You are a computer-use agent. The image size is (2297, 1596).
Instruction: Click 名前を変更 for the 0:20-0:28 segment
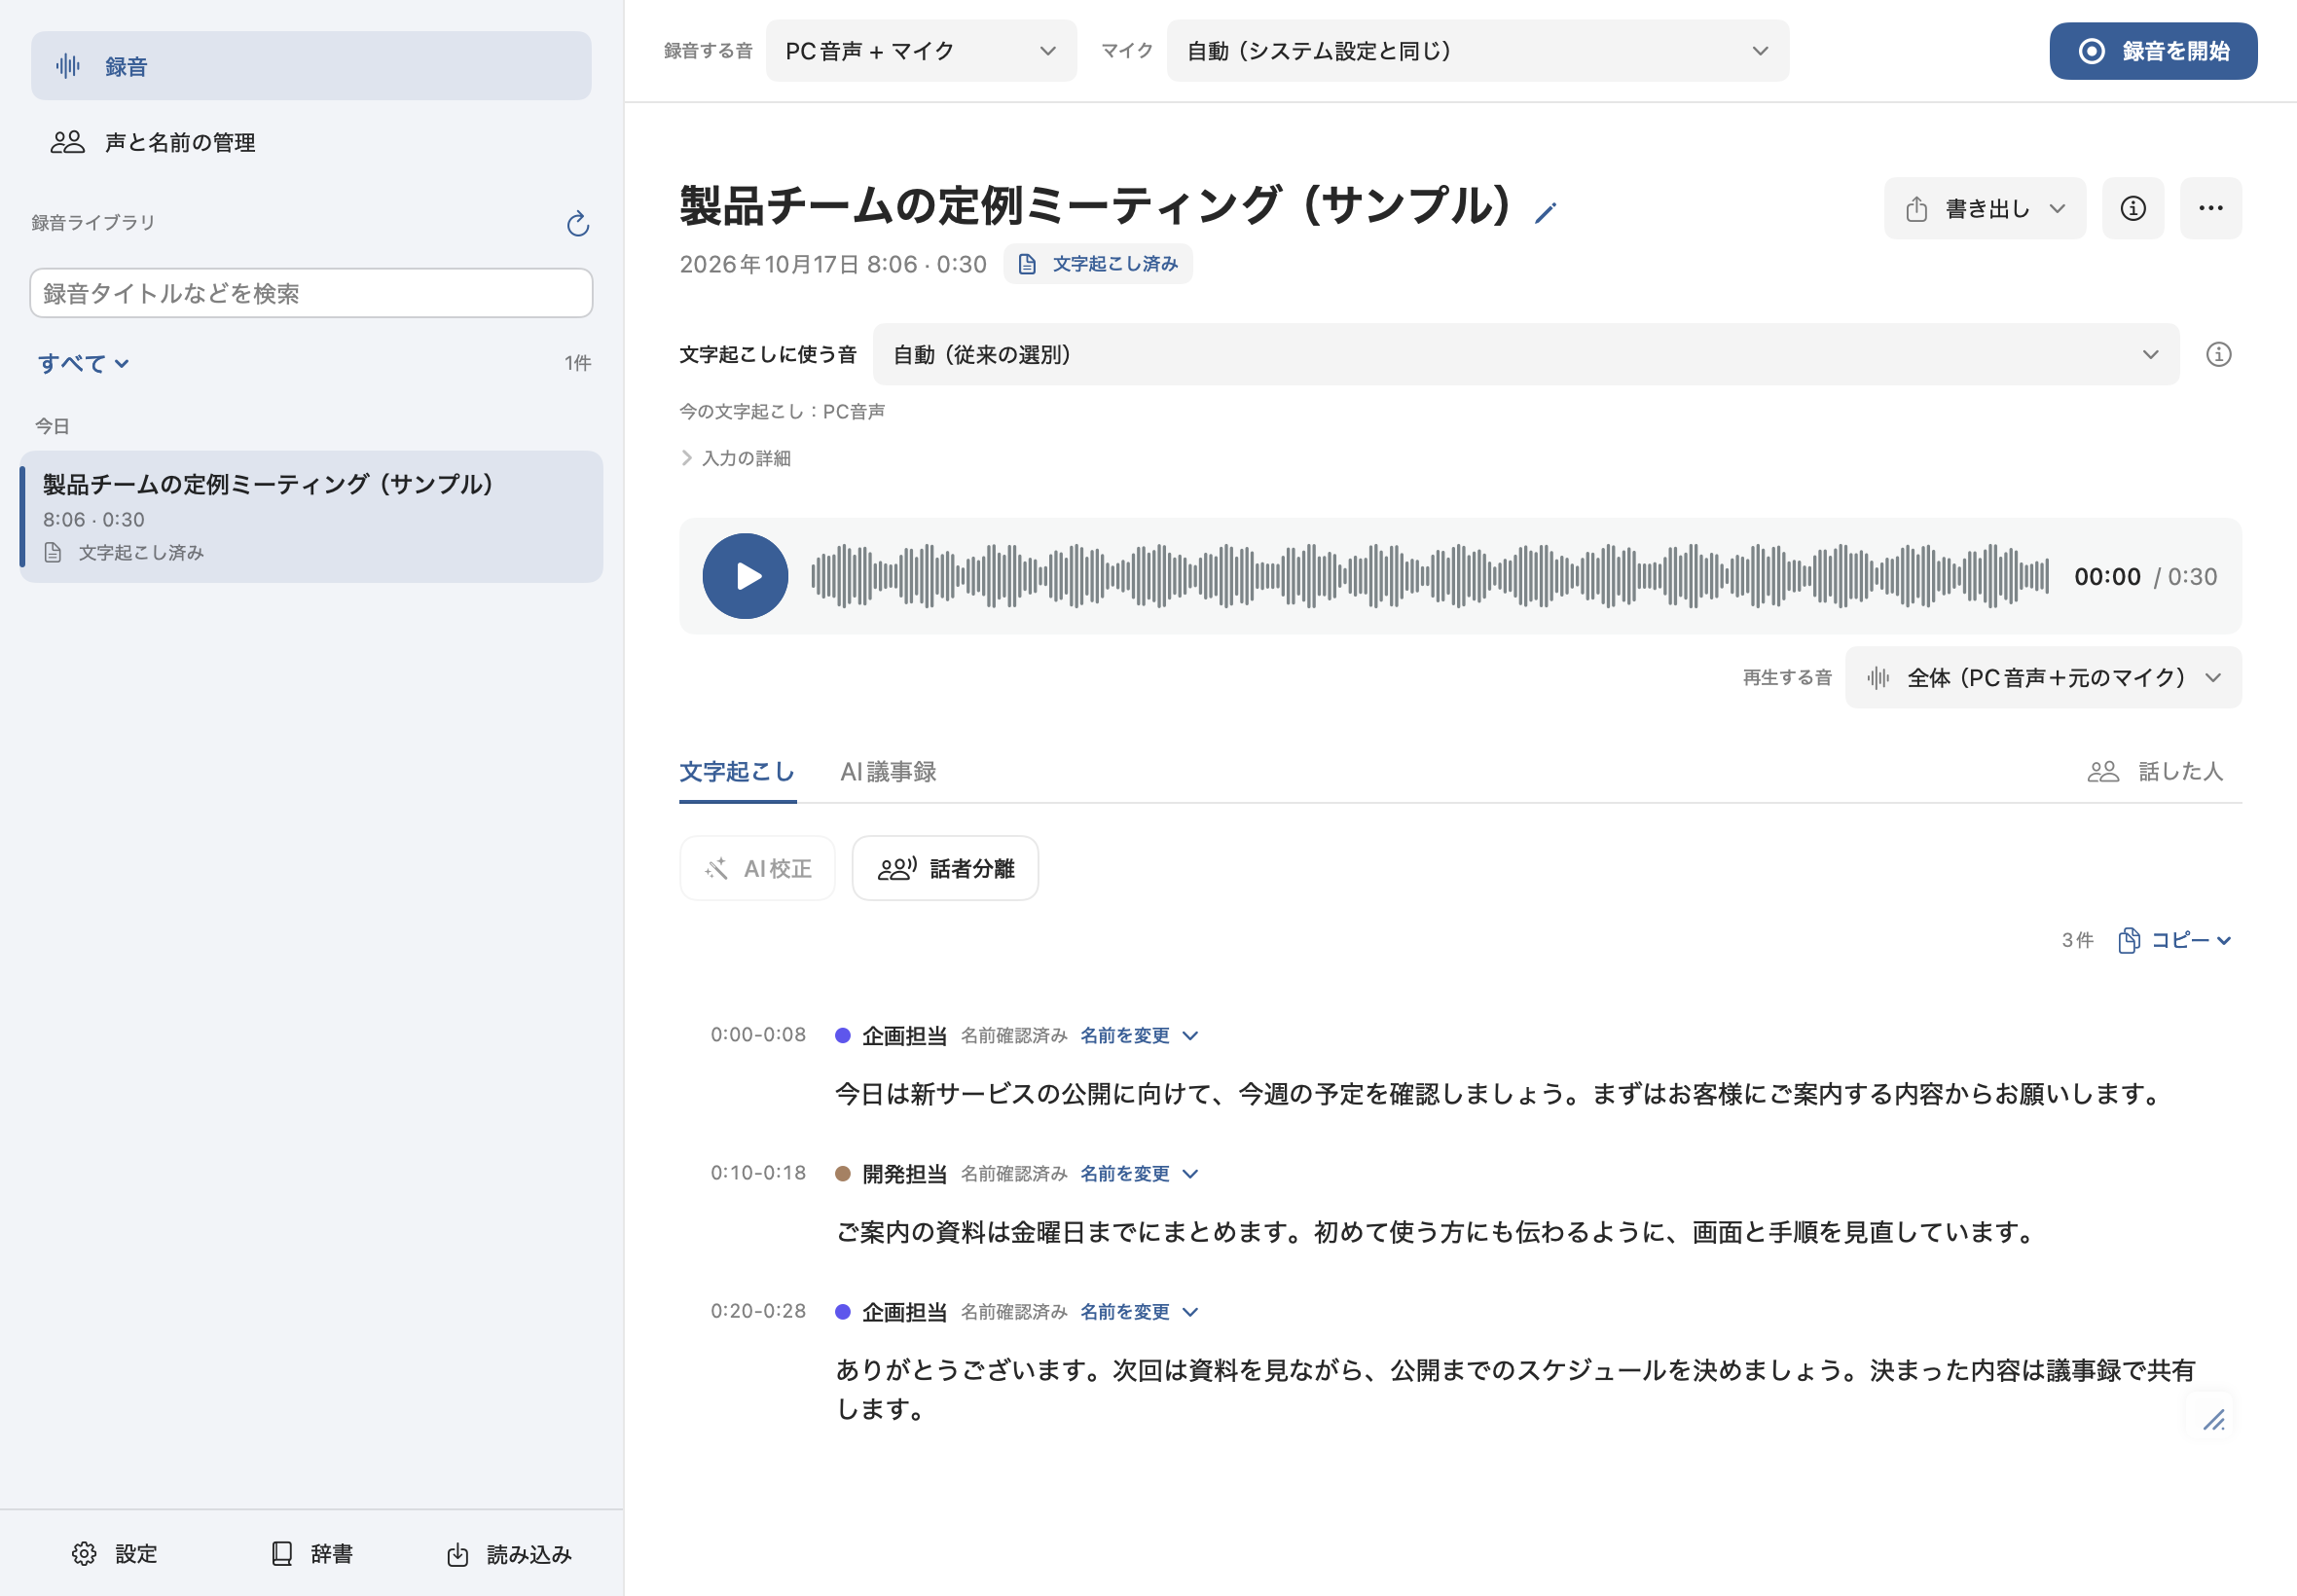(1139, 1311)
